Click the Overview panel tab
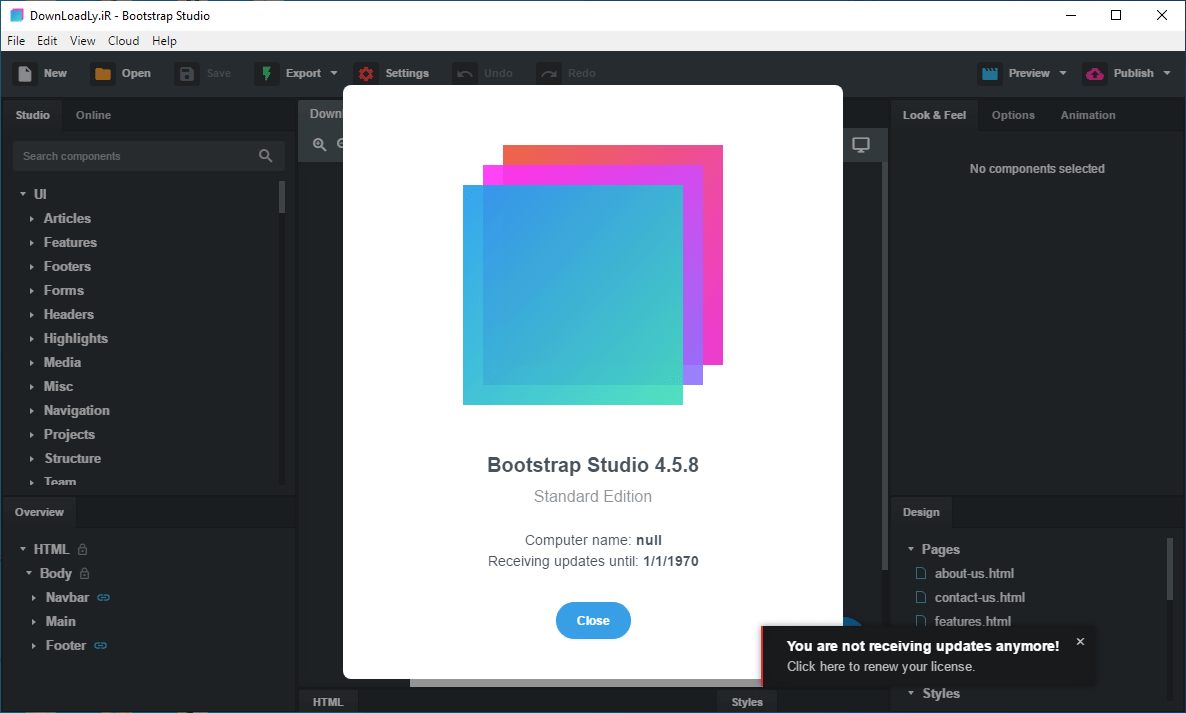The image size is (1186, 713). [39, 512]
